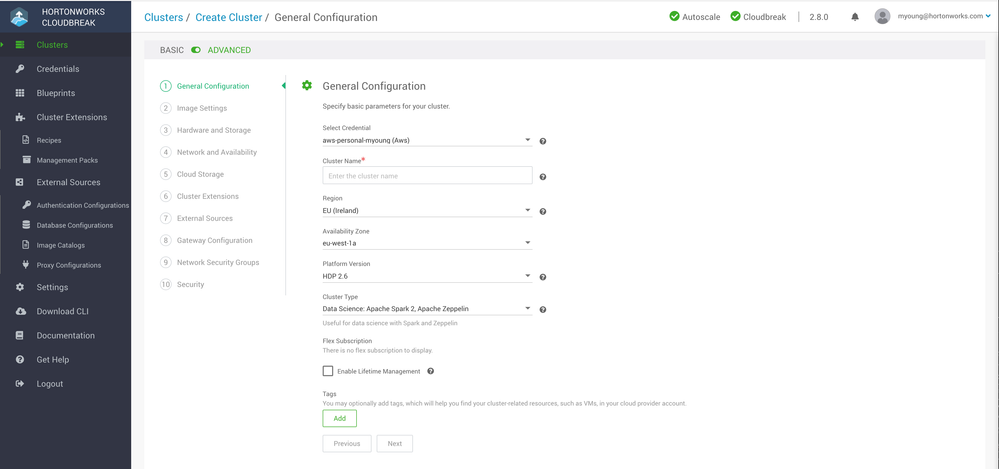Click the user avatar icon
This screenshot has width=999, height=469.
tap(882, 17)
